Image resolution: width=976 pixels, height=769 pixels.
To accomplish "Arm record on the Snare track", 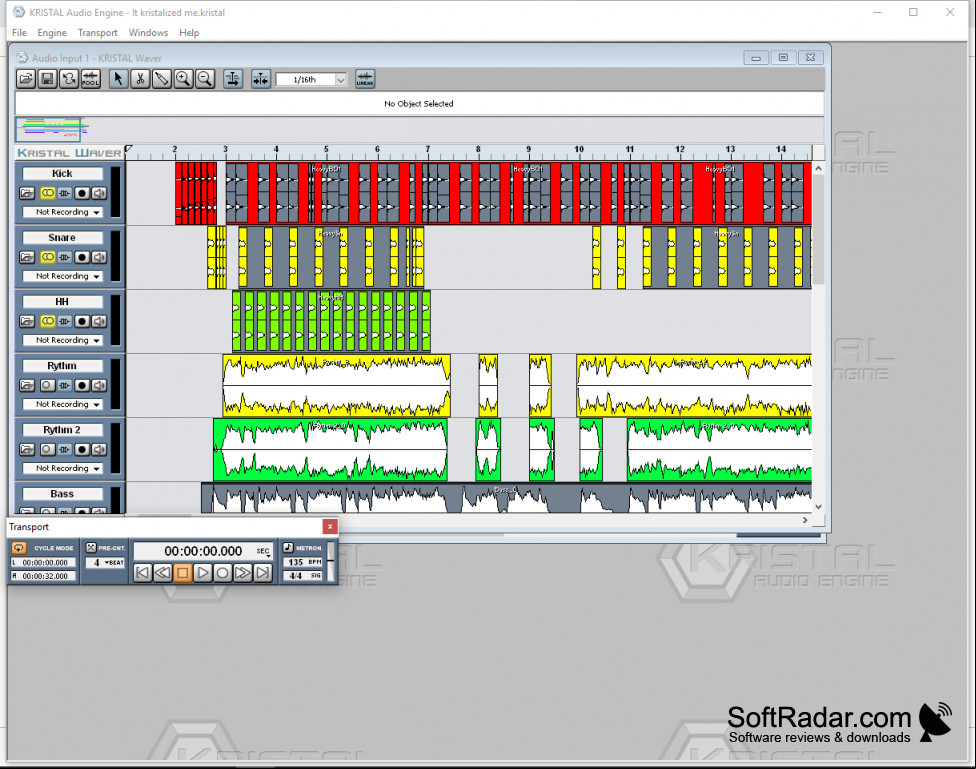I will [82, 257].
